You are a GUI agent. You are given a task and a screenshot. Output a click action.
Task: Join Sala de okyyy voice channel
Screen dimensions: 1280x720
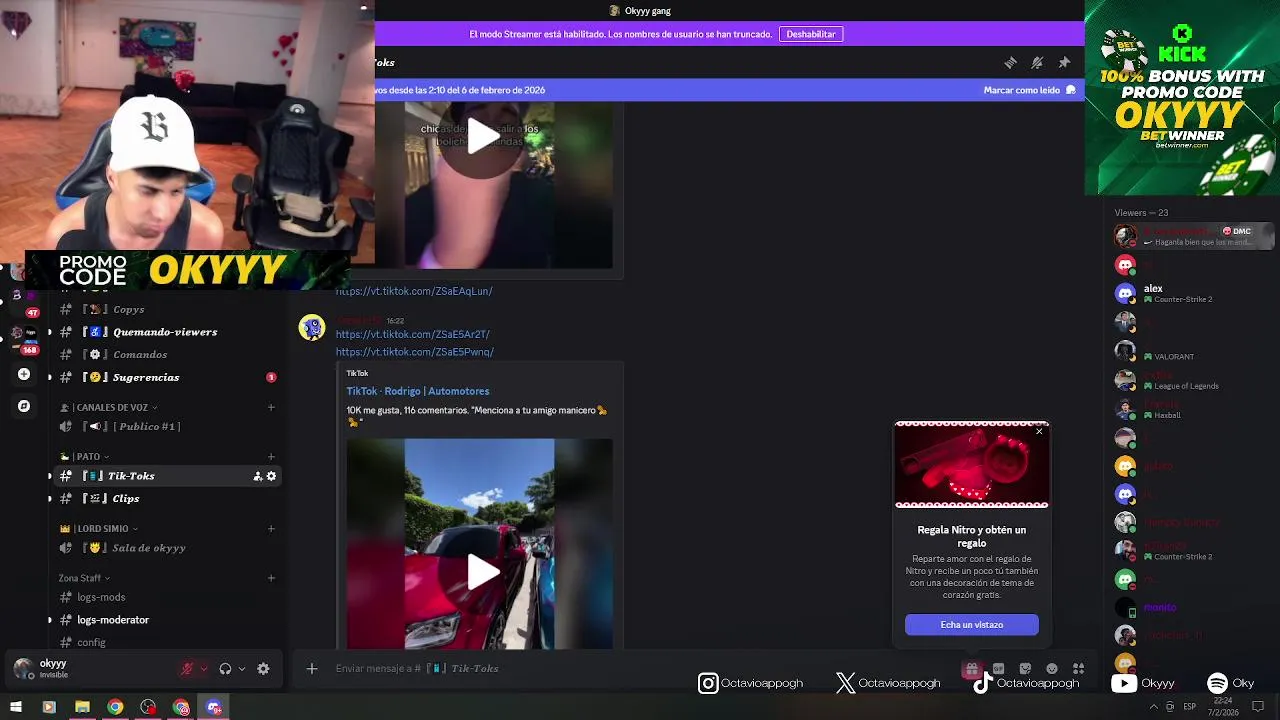pos(165,548)
